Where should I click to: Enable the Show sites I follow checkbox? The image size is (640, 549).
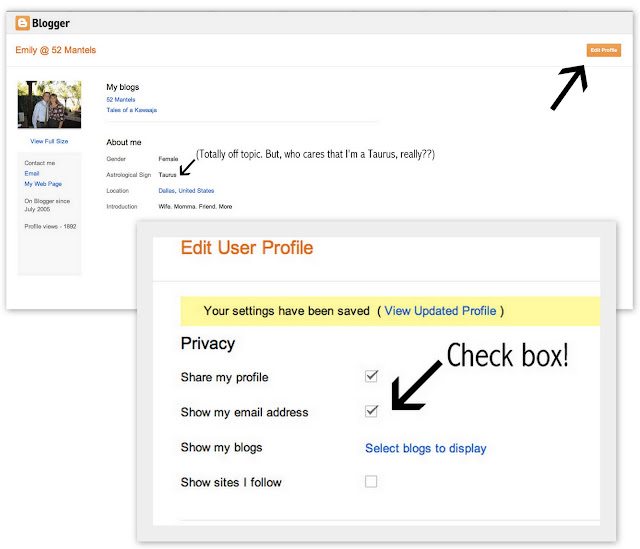[371, 482]
